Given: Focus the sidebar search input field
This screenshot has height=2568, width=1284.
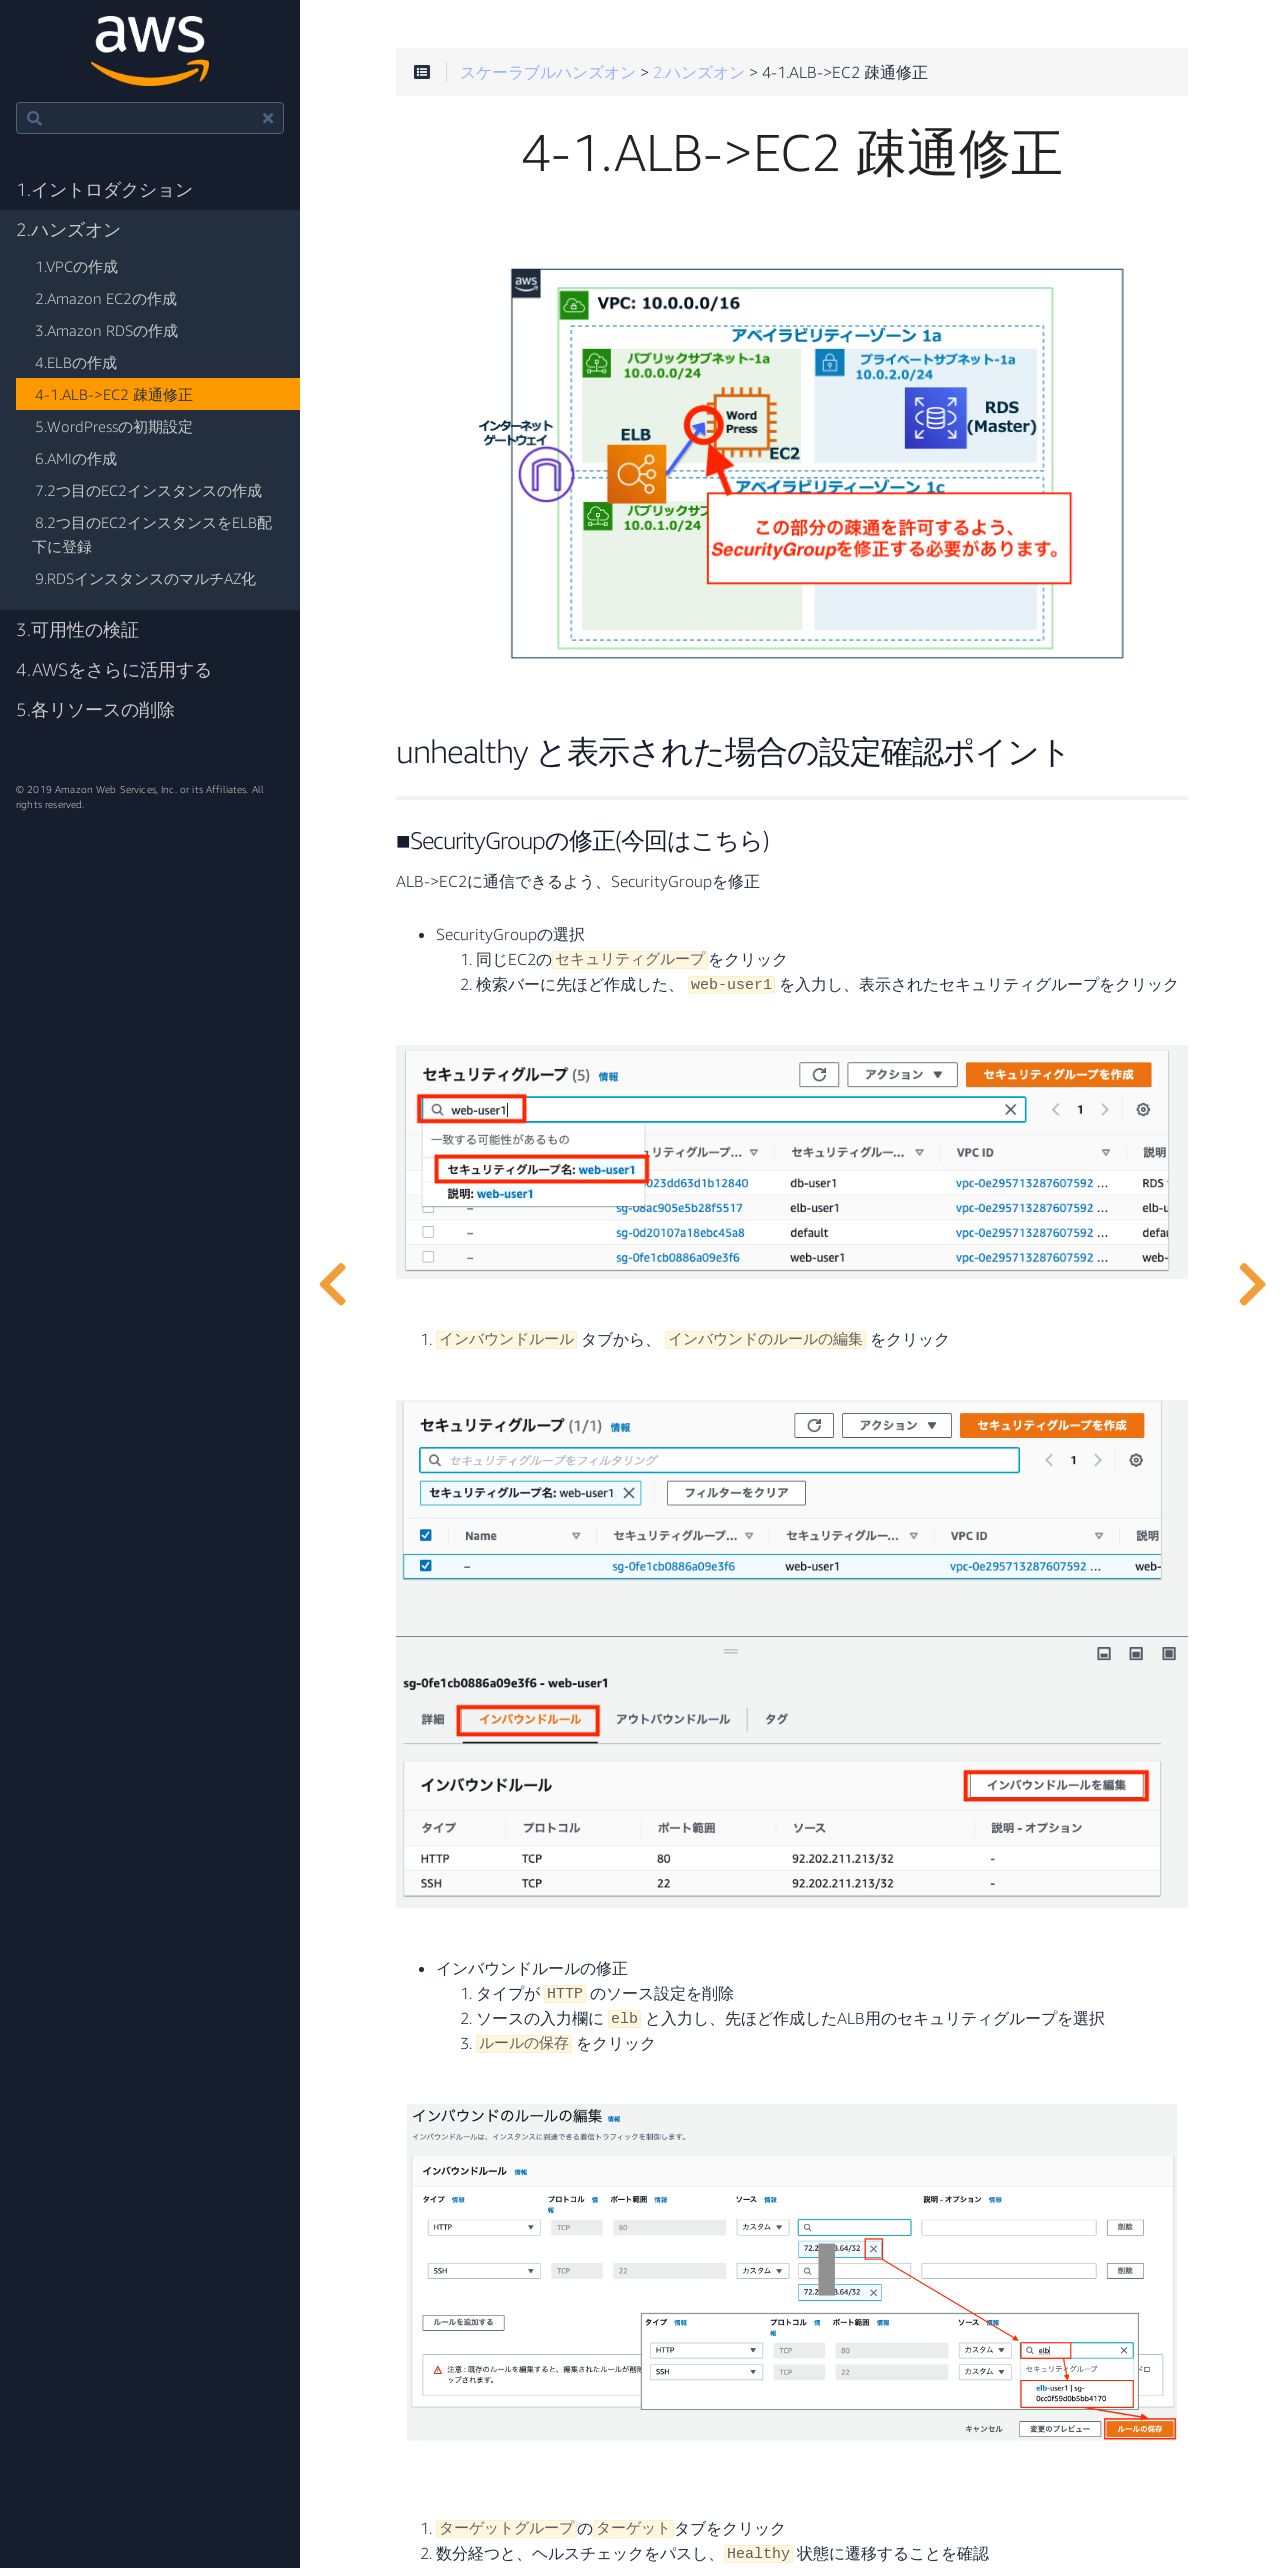Looking at the screenshot, I should [150, 118].
